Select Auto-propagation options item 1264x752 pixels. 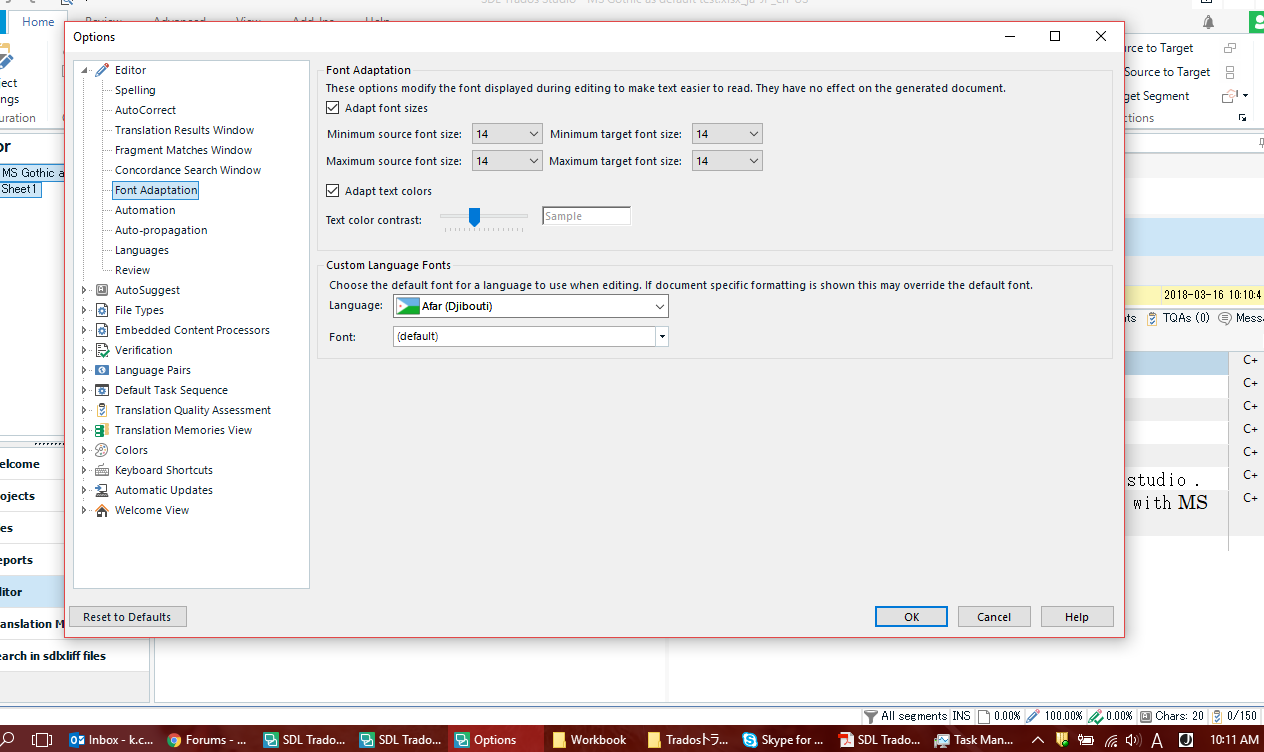click(161, 230)
